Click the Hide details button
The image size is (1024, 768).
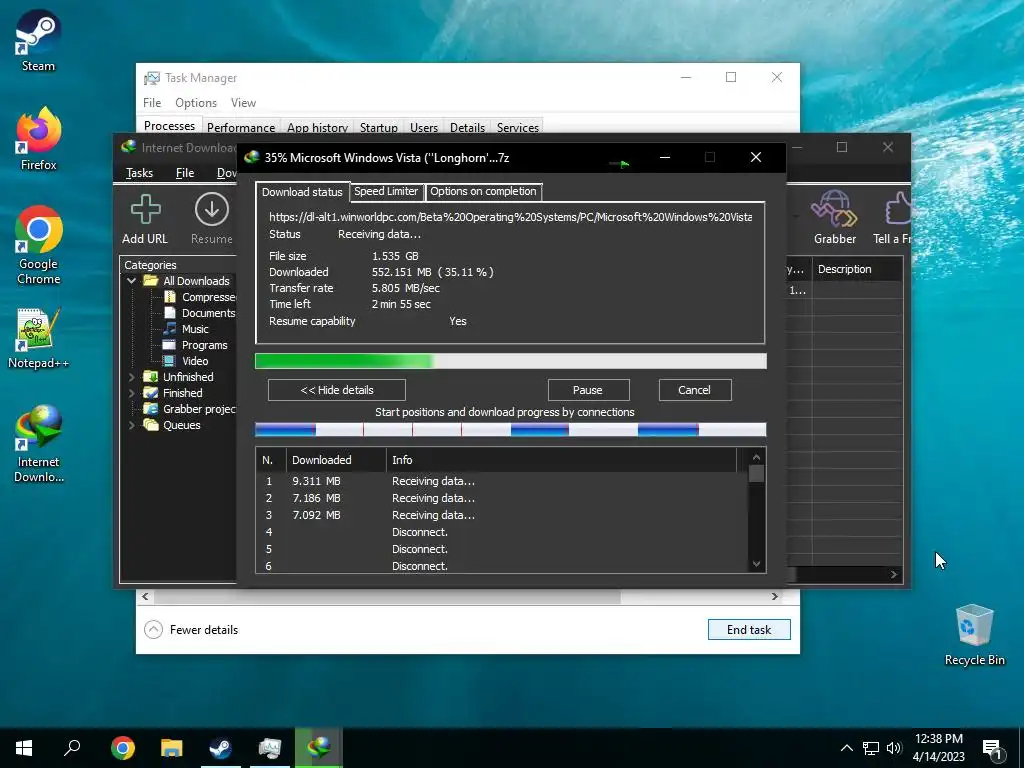[x=337, y=390]
